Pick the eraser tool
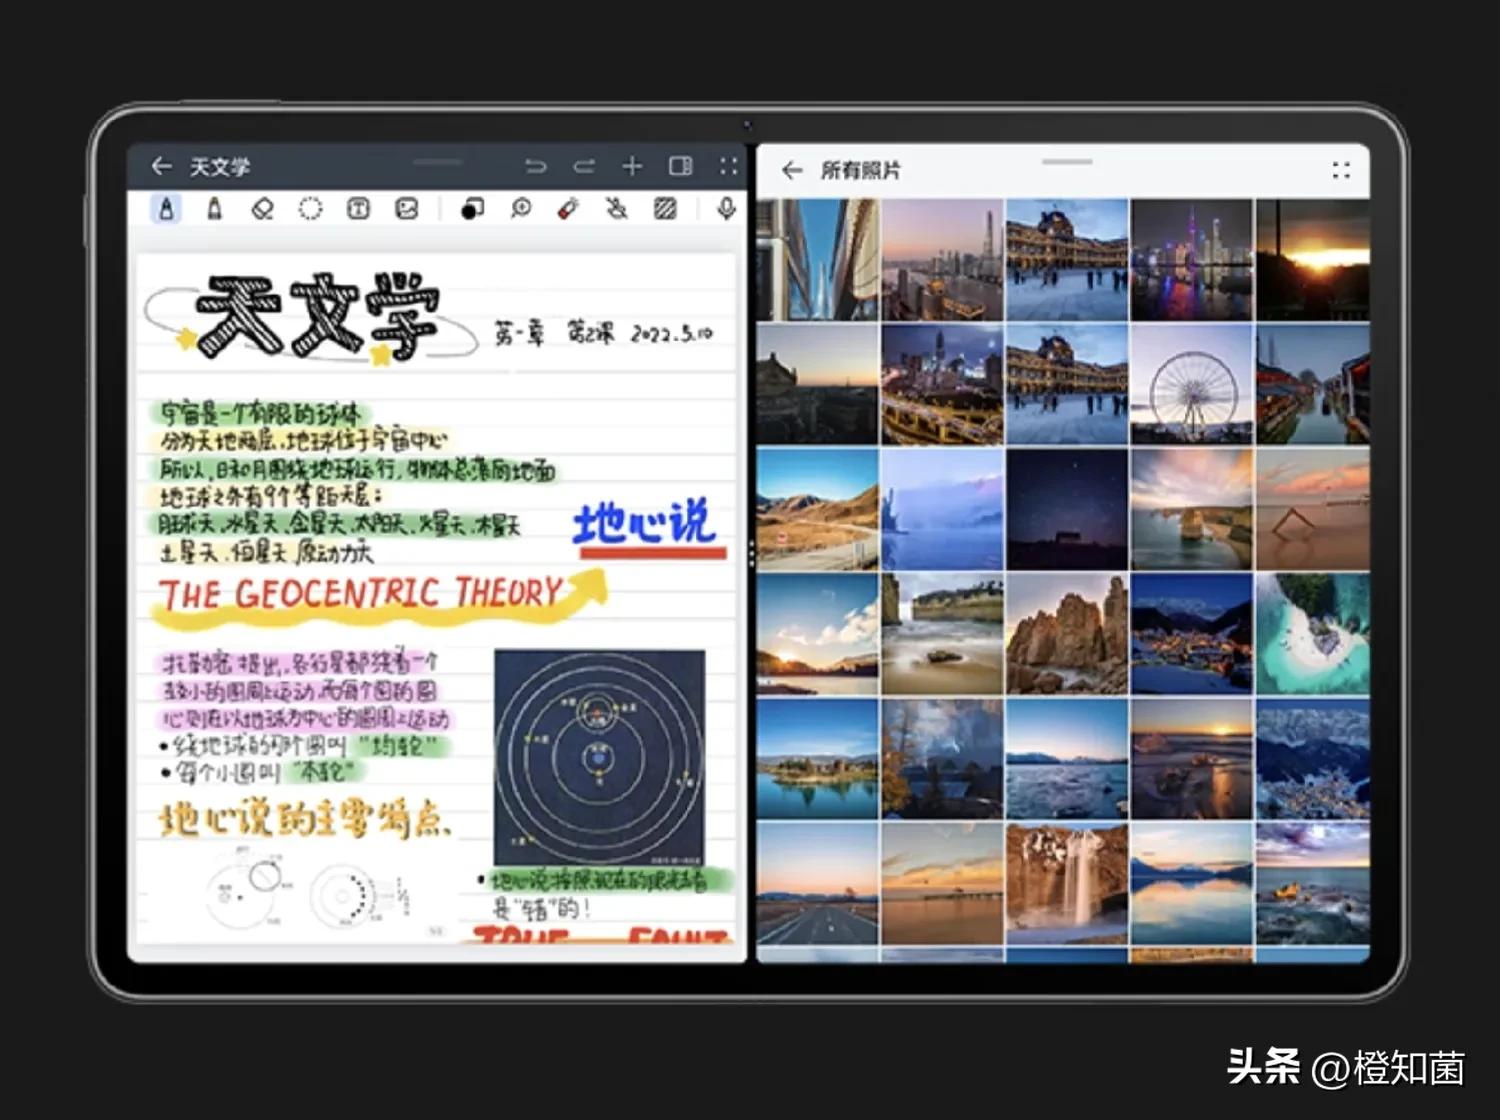Image resolution: width=1500 pixels, height=1120 pixels. (x=264, y=209)
